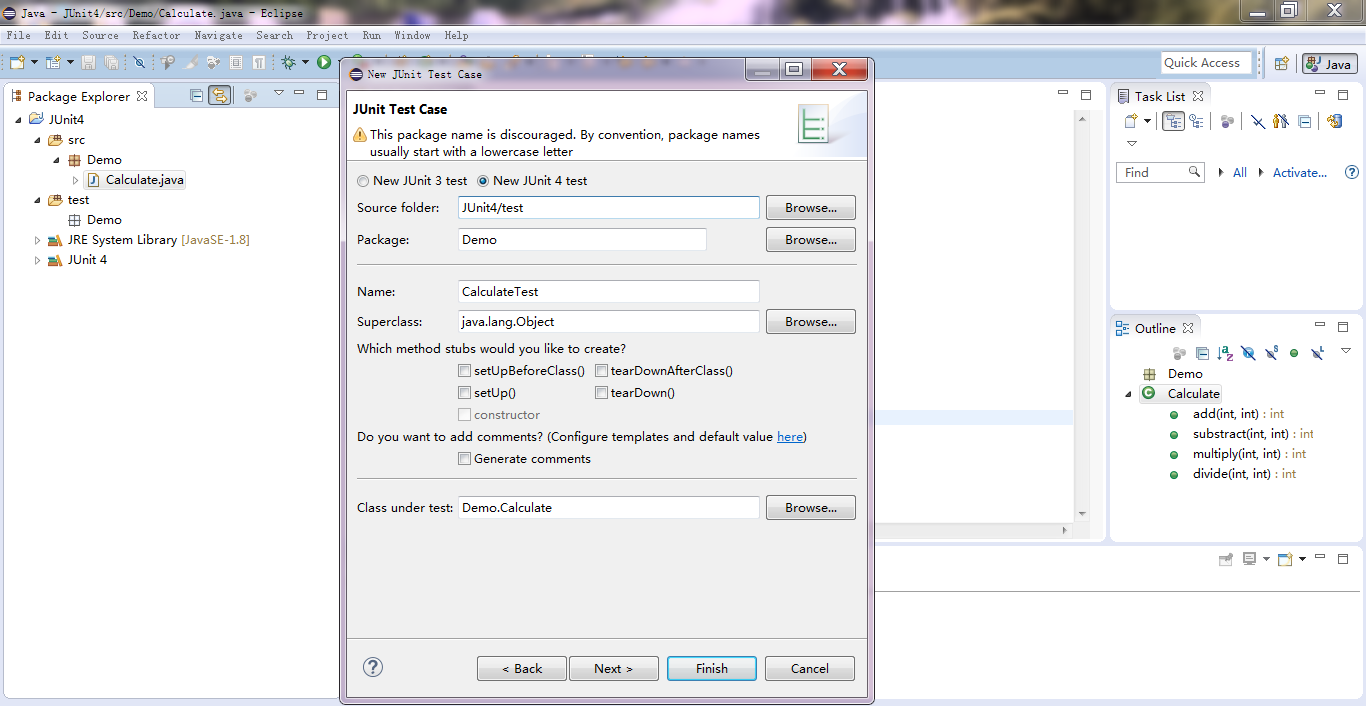Click Class under test input field
This screenshot has height=706, width=1366.
(x=608, y=508)
